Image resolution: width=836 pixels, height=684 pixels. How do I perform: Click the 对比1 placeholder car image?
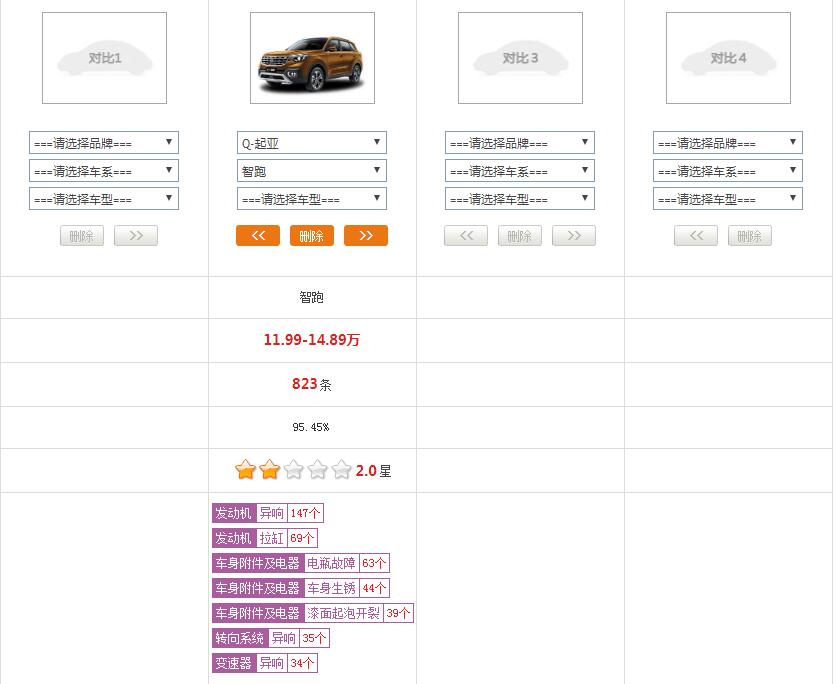coord(104,58)
